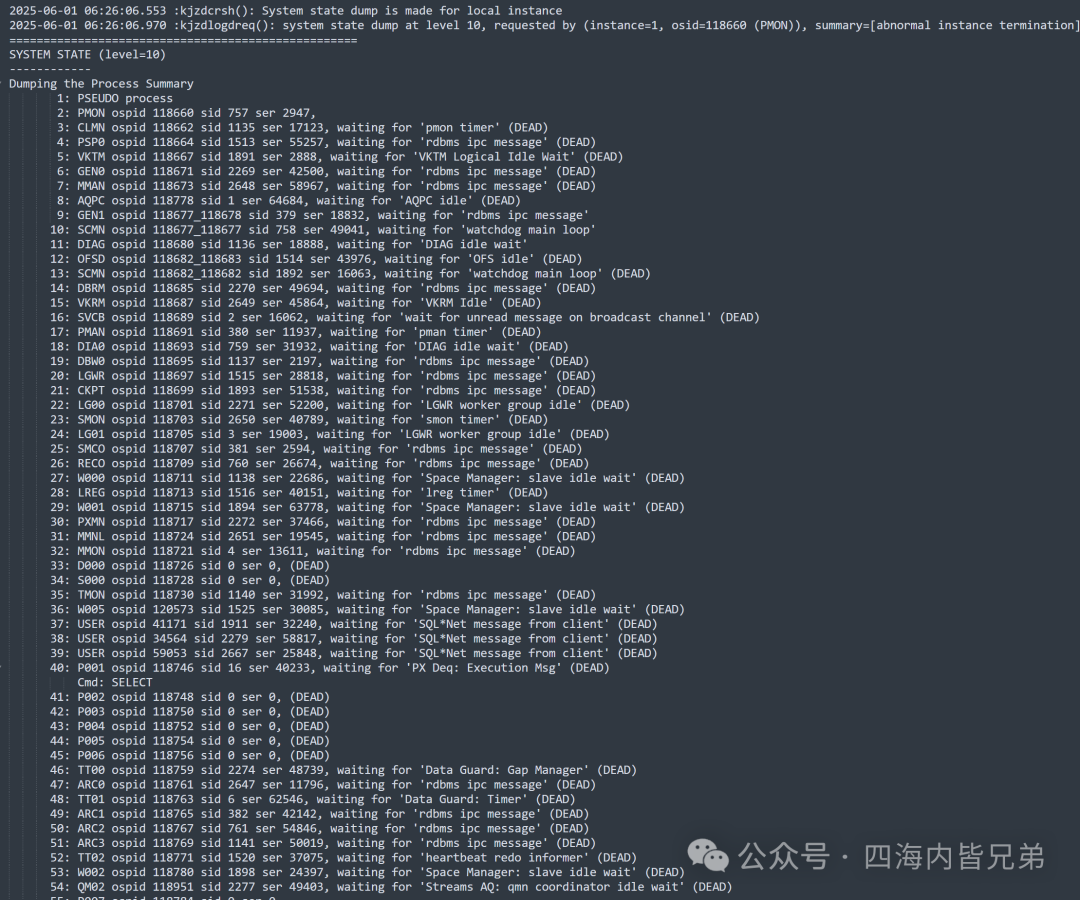Viewport: 1080px width, 900px height.
Task: Click the GEN1 ospid 118677_118678 line
Action: 323,216
